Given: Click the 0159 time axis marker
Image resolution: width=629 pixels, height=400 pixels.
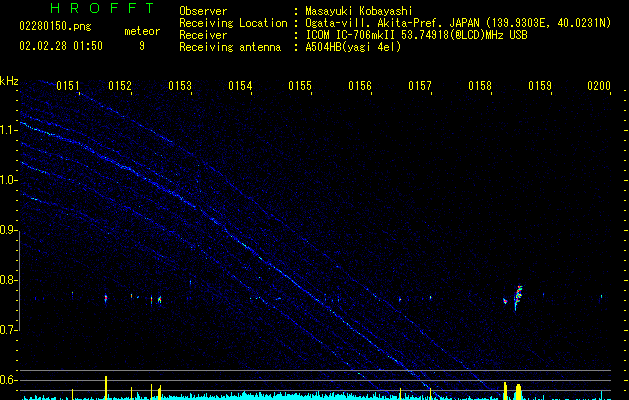Looking at the screenshot, I should (540, 86).
